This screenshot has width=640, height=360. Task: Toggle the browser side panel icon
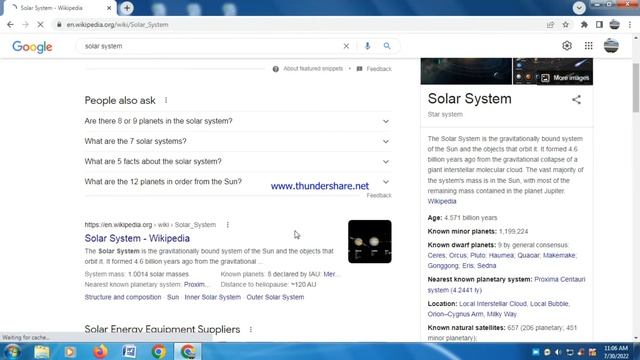point(599,24)
